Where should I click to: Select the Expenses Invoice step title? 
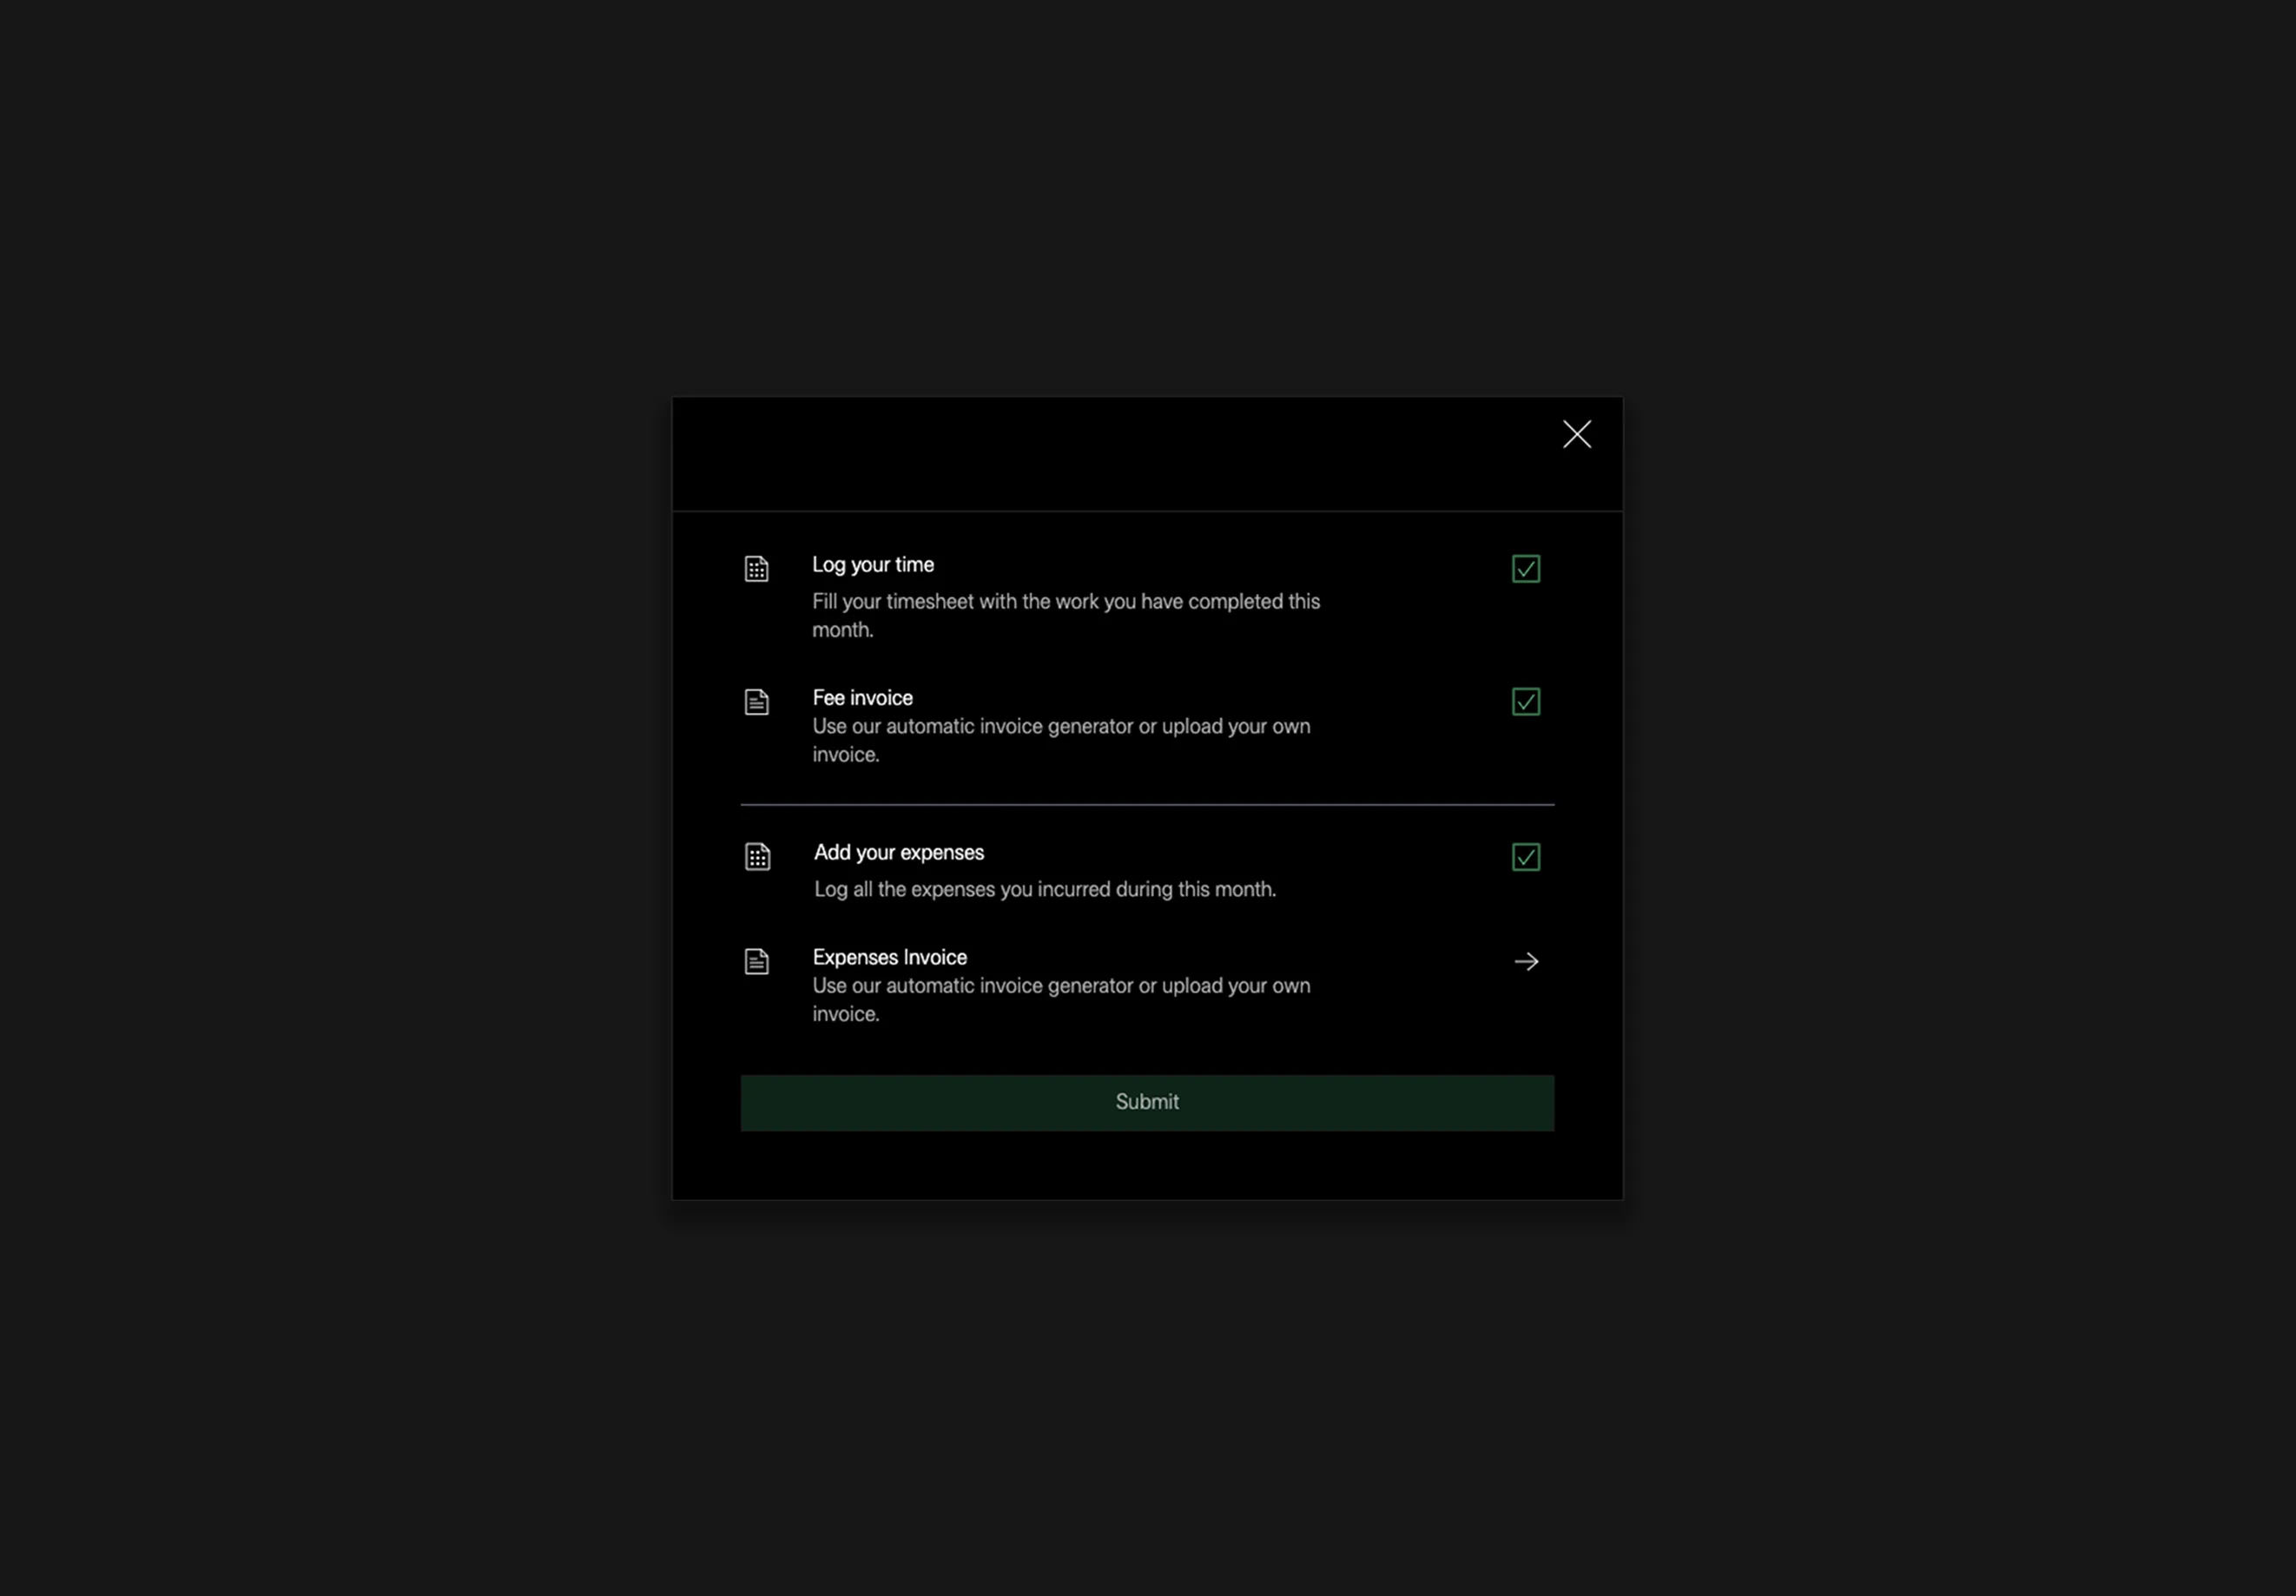pos(890,958)
